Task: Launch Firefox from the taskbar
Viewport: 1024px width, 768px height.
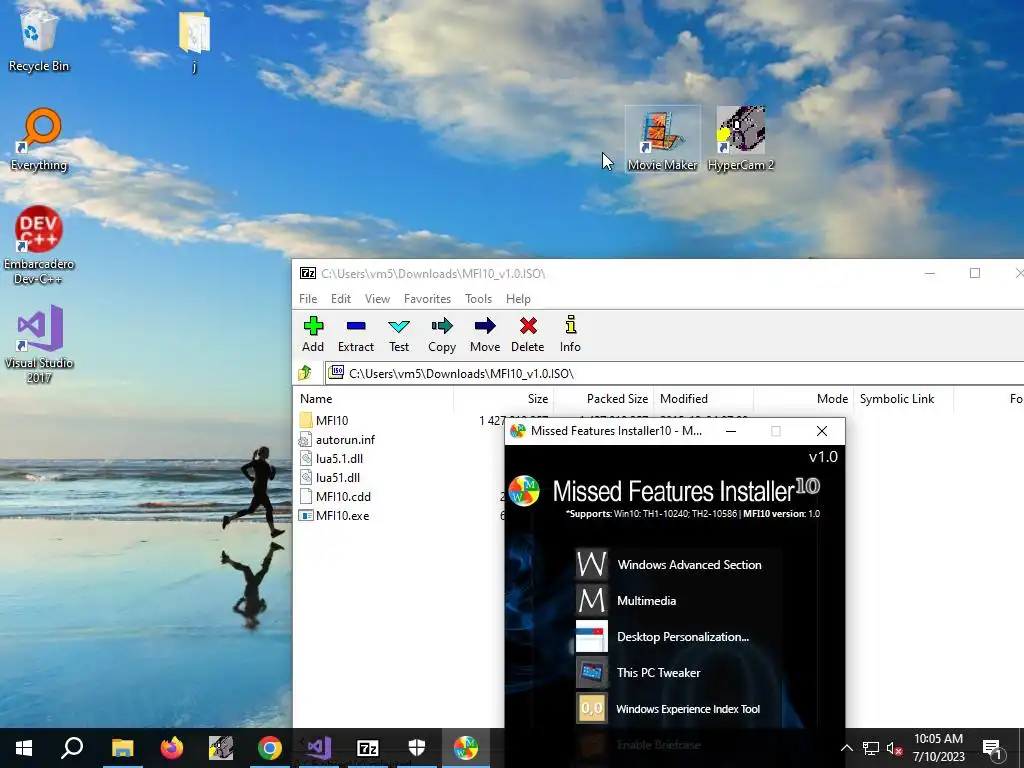Action: (x=172, y=748)
